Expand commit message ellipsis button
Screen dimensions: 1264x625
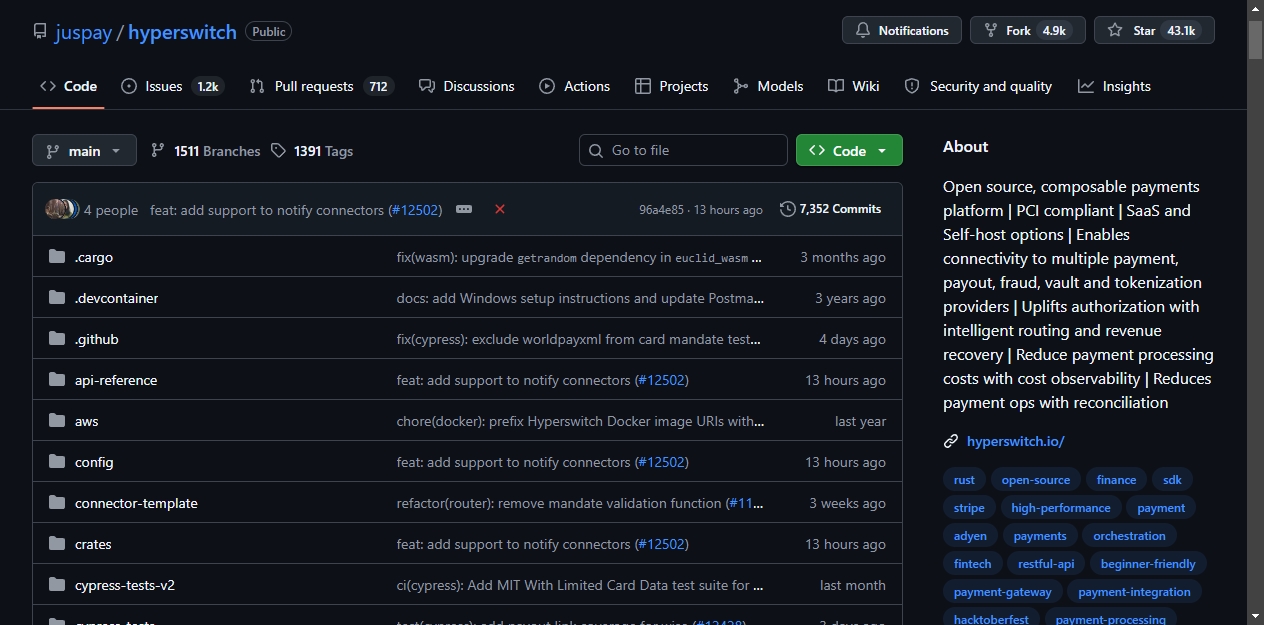[464, 209]
